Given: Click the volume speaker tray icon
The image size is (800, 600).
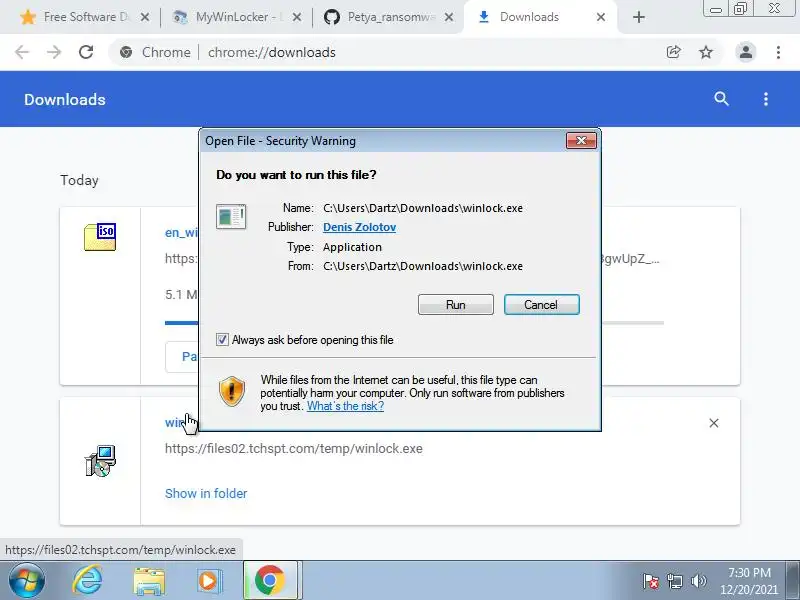Looking at the screenshot, I should point(698,581).
